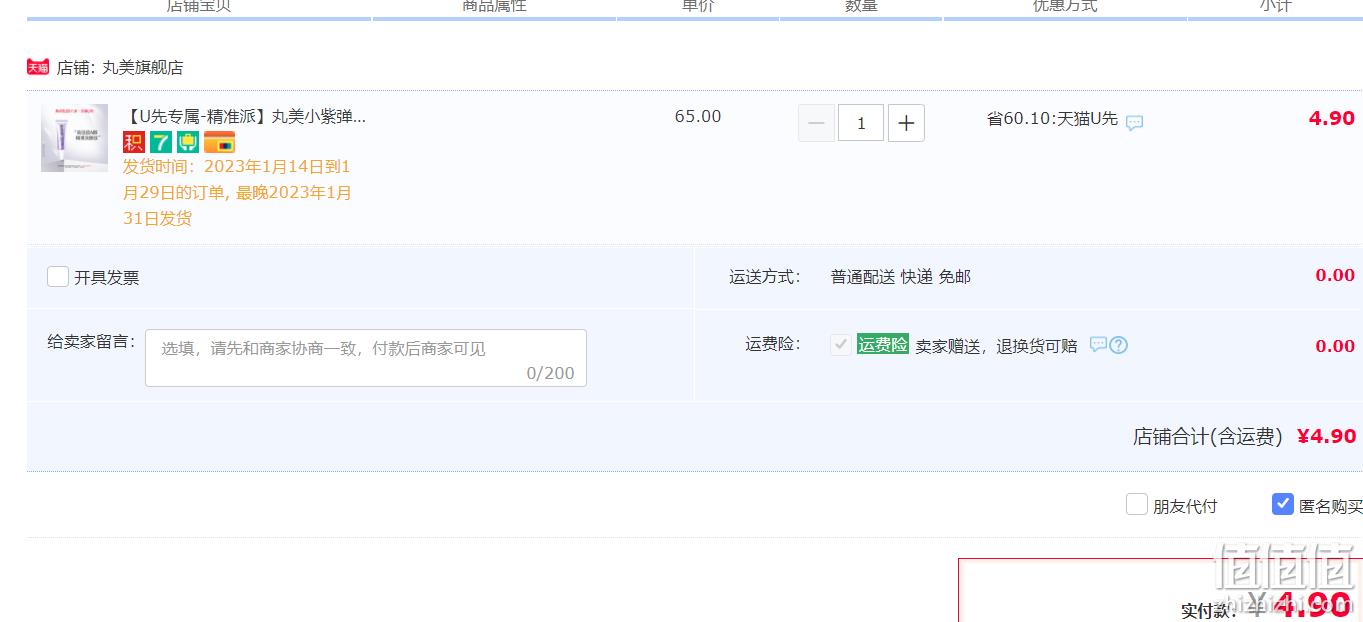The height and width of the screenshot is (622, 1363).
Task: Decrease quantity with the minus button
Action: [816, 123]
